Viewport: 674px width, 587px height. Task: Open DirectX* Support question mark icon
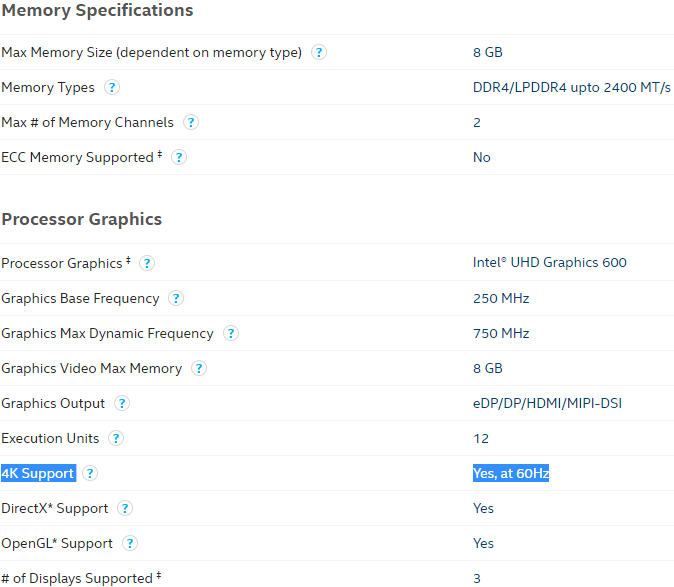(125, 508)
